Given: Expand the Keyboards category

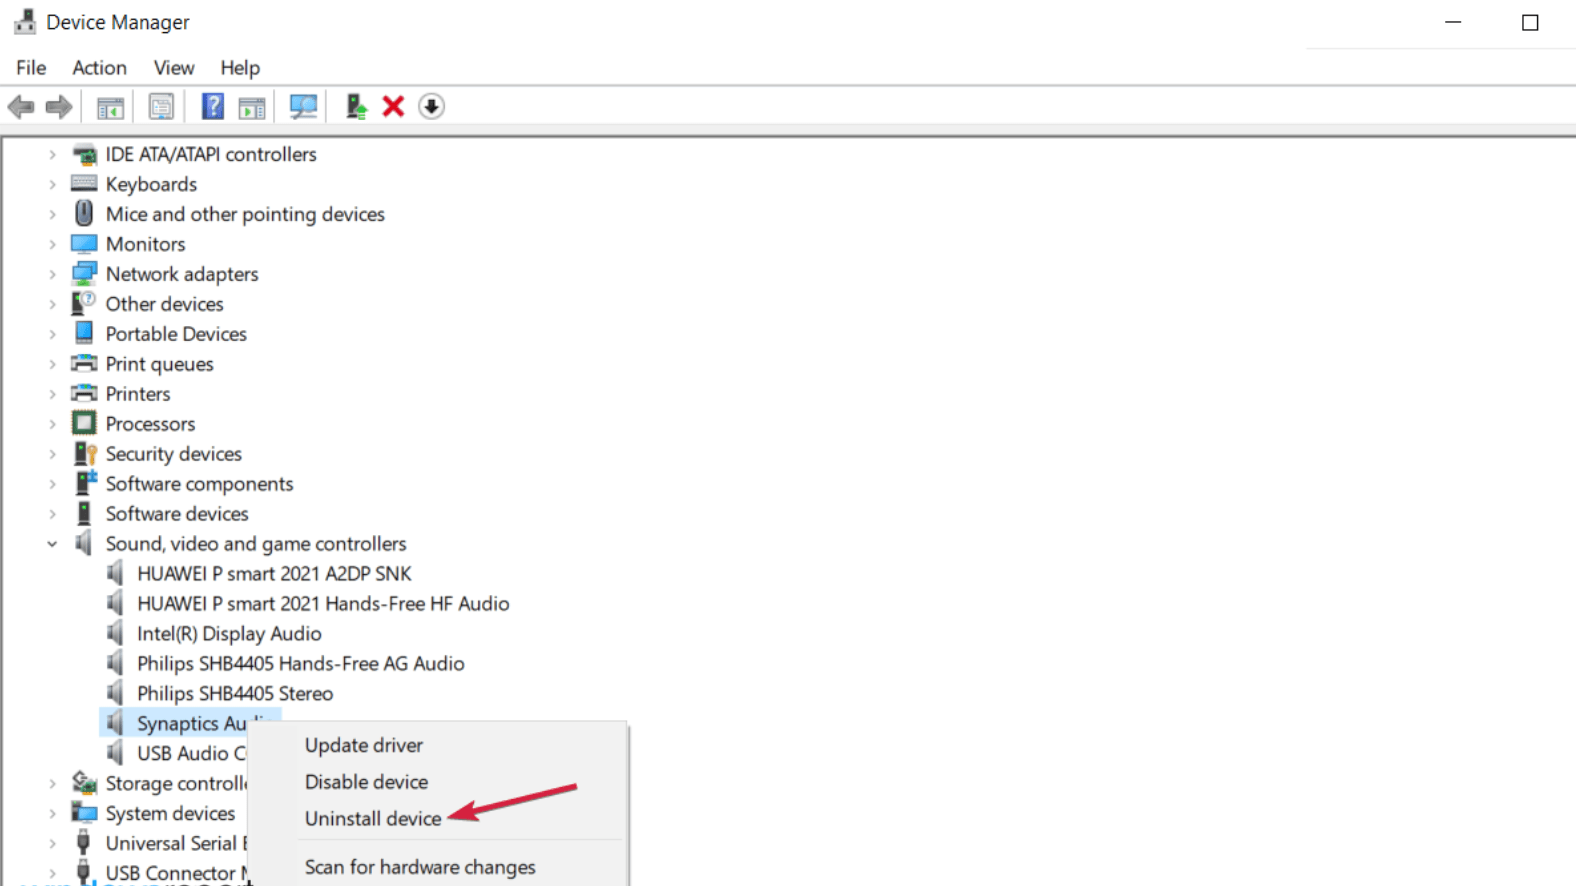Looking at the screenshot, I should point(52,185).
